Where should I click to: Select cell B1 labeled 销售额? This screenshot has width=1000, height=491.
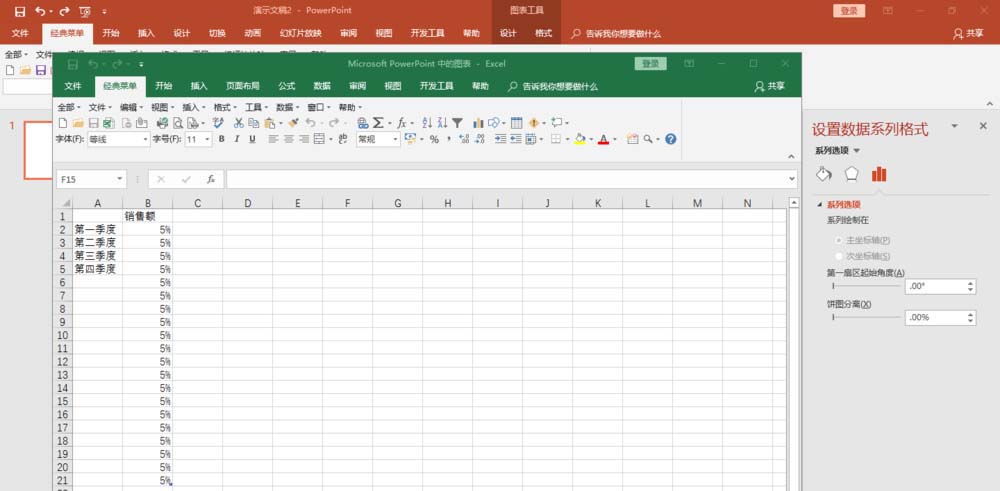pyautogui.click(x=147, y=216)
